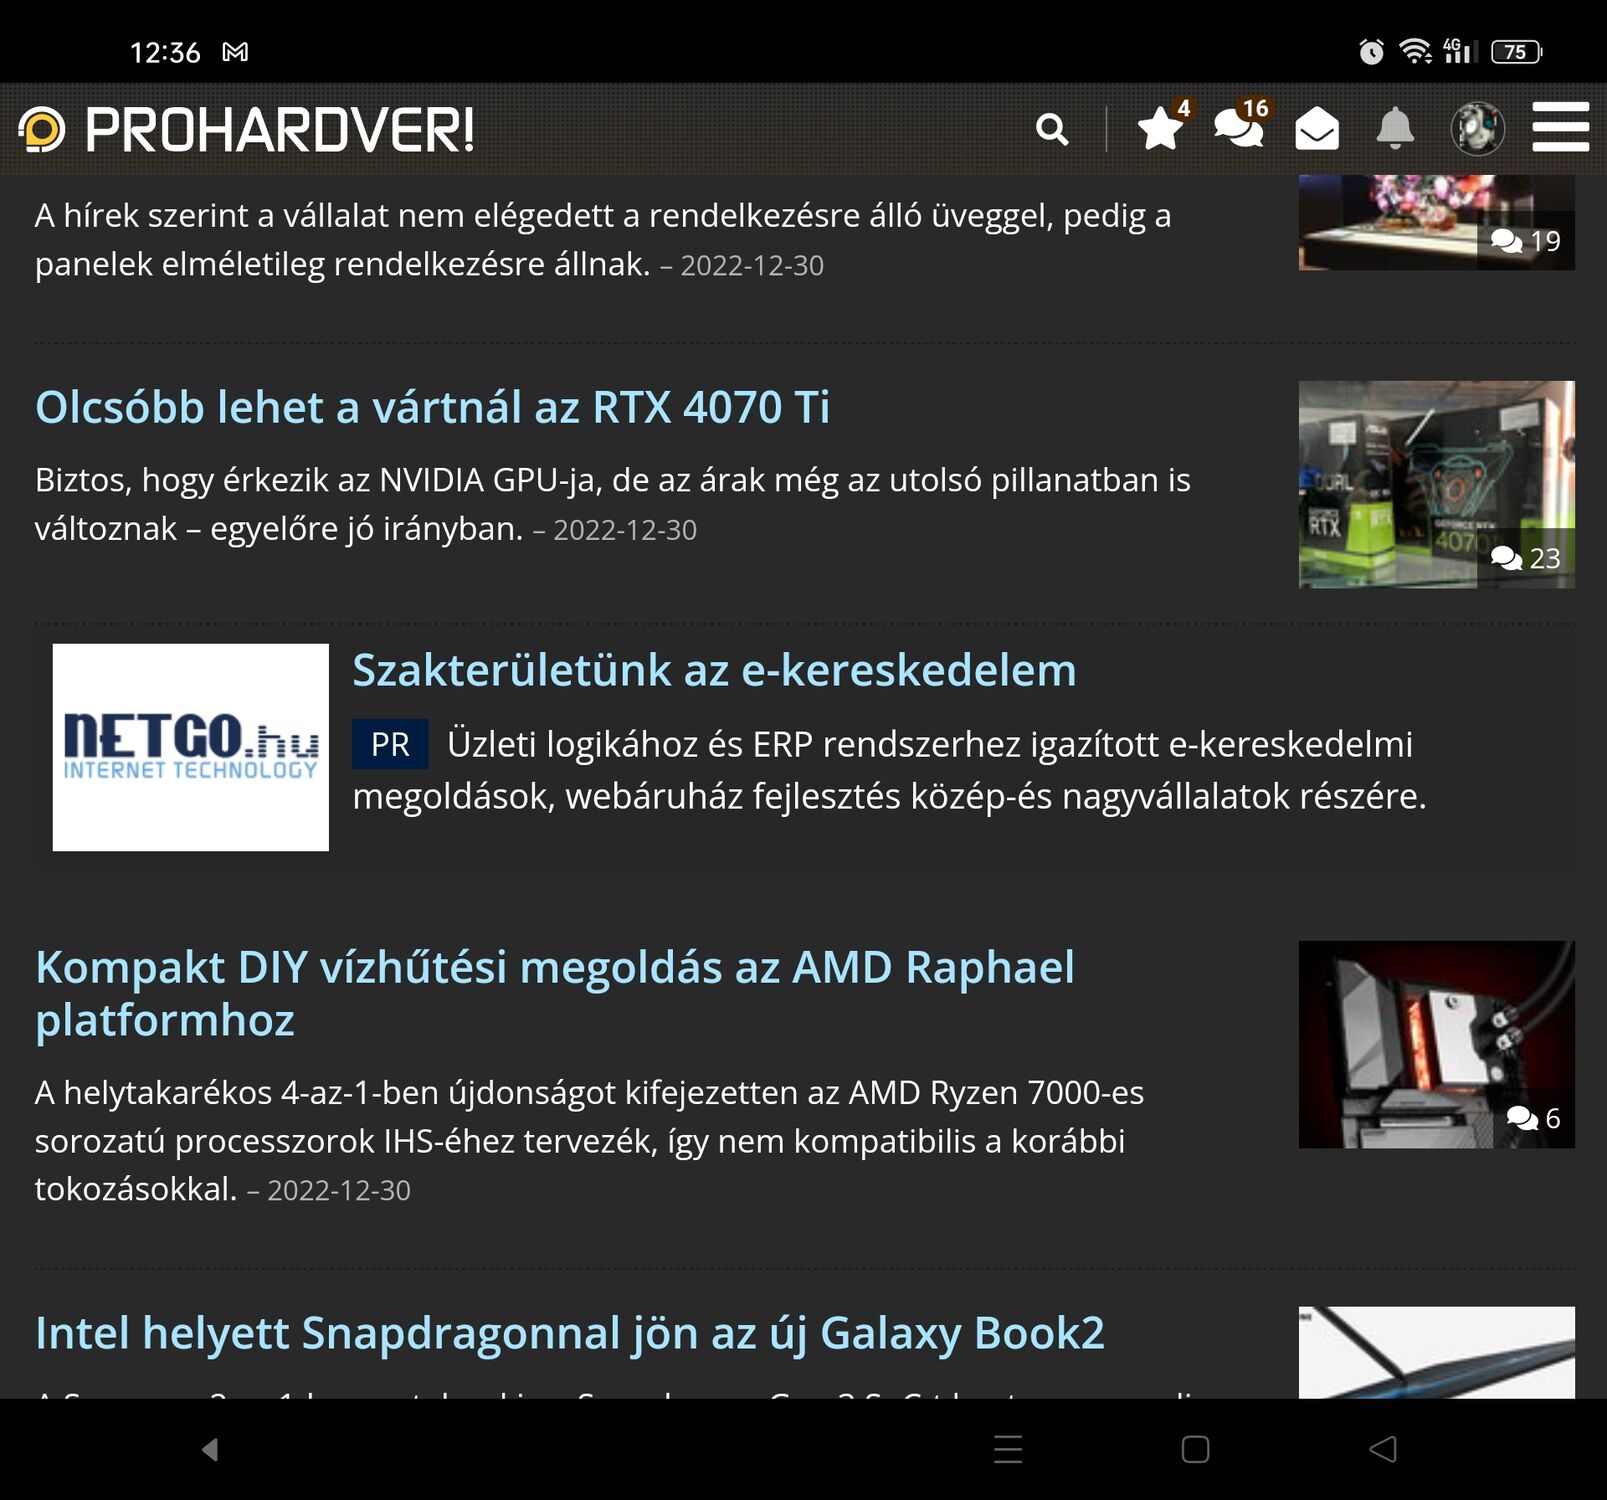Open private messages envelope icon
This screenshot has height=1500, width=1607.
click(1317, 129)
